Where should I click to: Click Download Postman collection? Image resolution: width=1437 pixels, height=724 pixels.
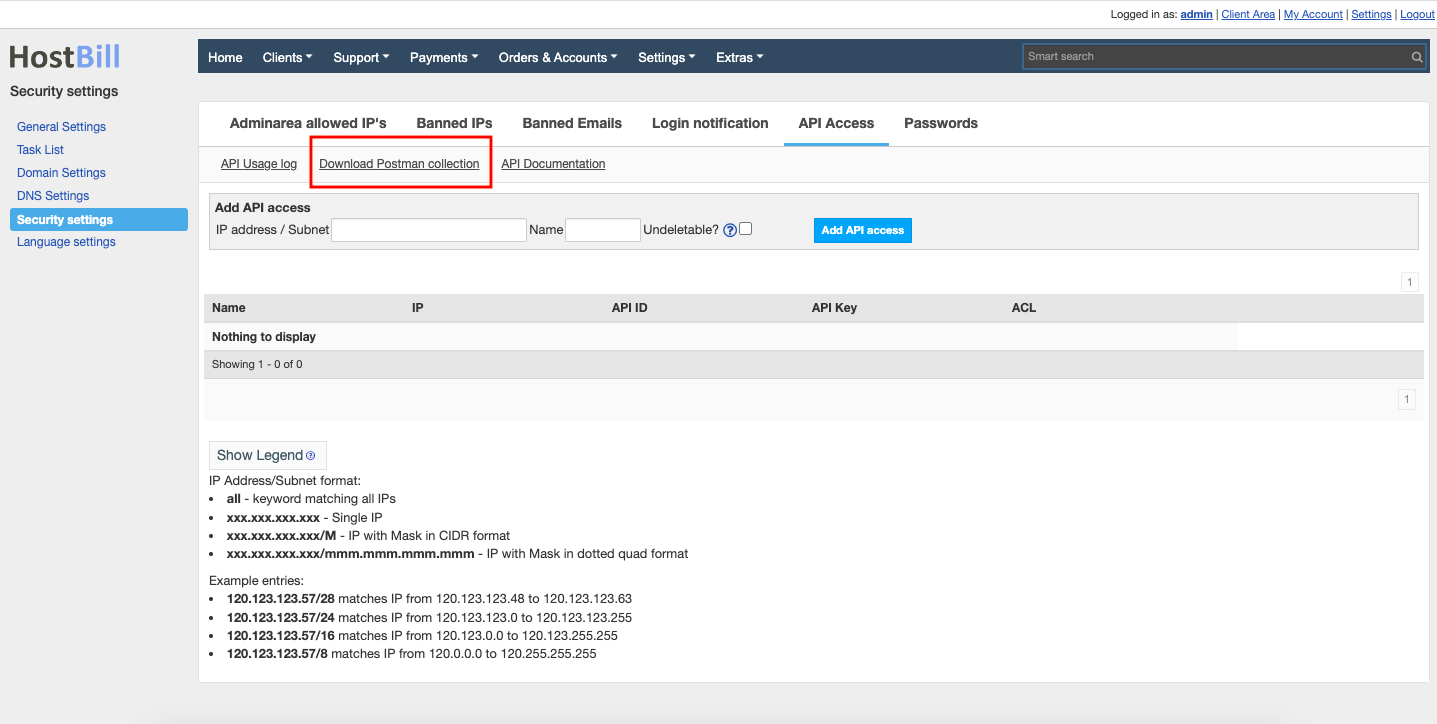point(400,163)
